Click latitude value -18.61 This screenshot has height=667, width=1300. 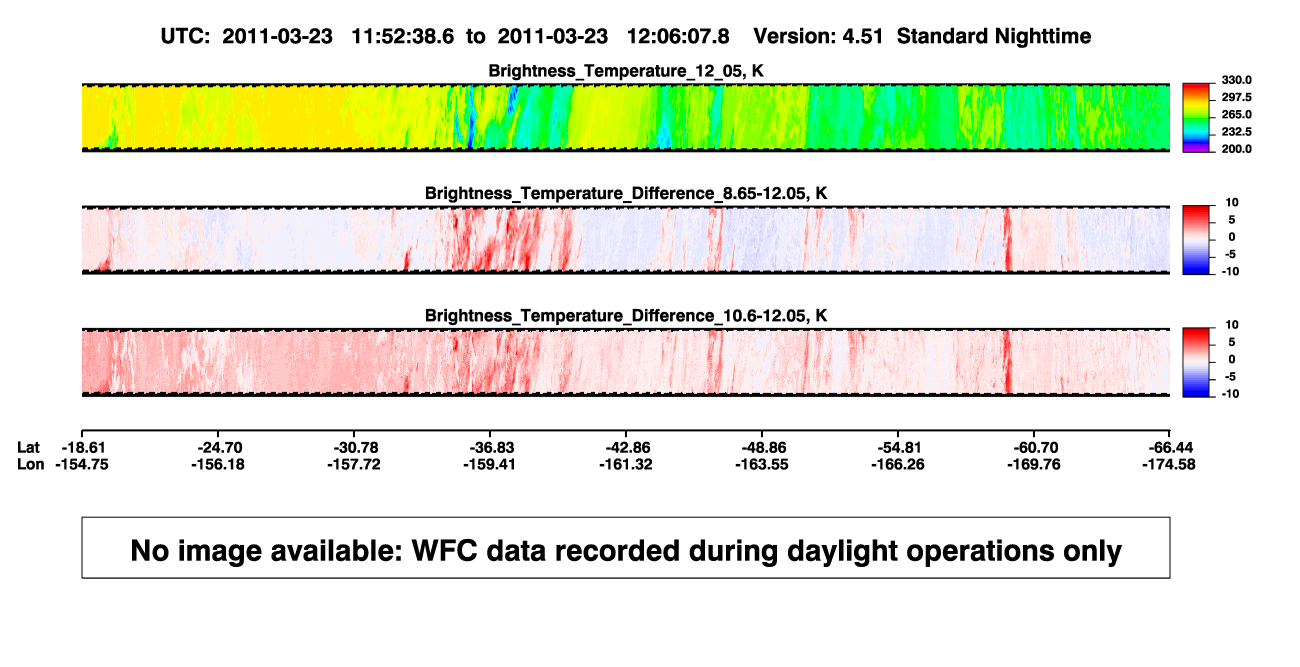(82, 446)
